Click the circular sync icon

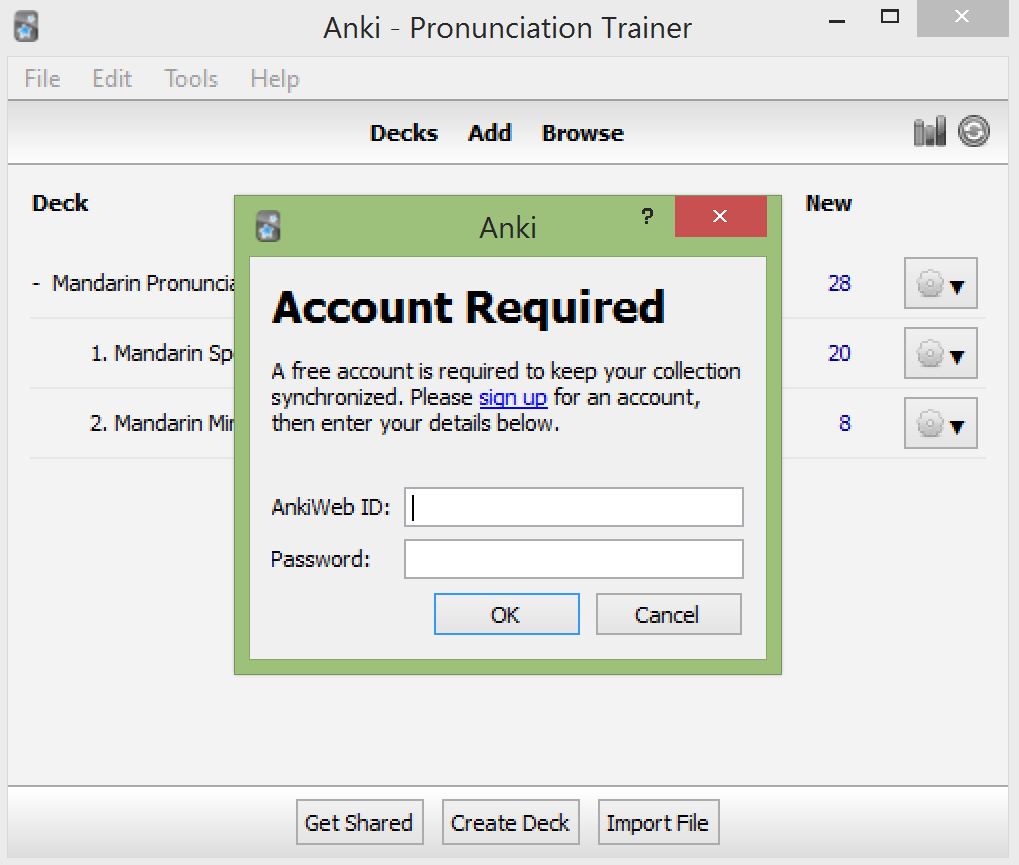click(974, 132)
